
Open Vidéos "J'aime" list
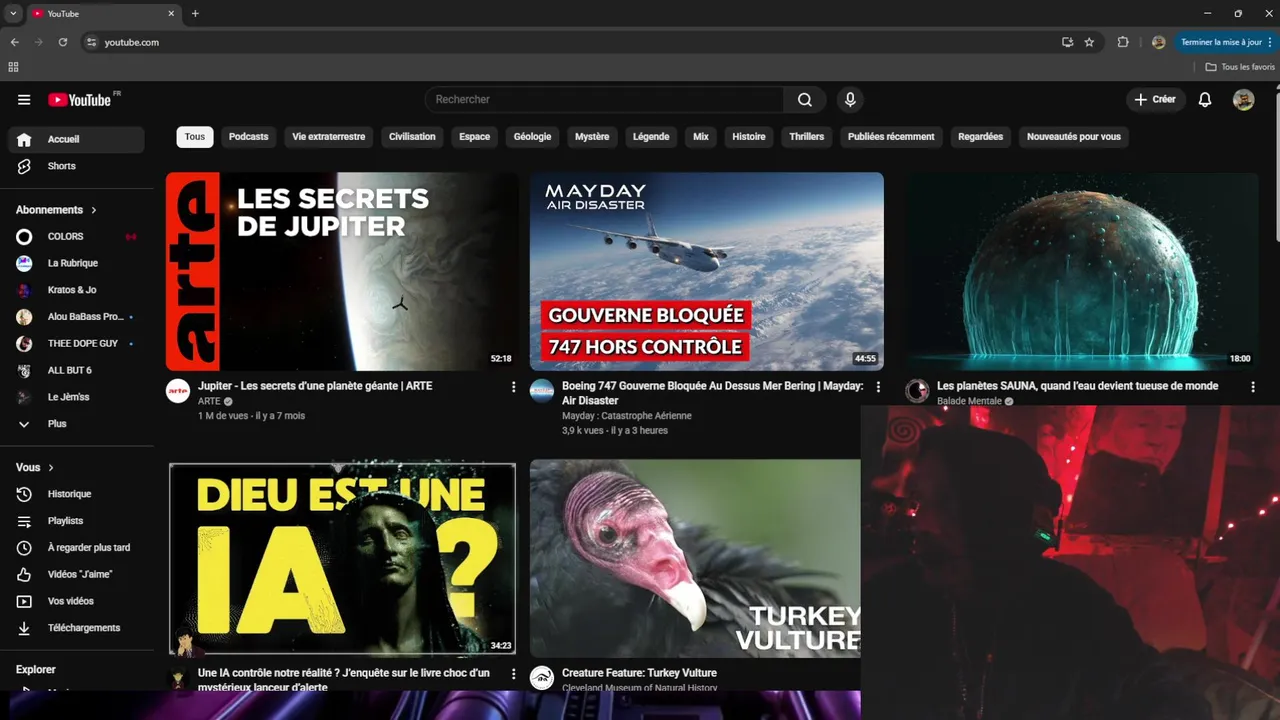pyautogui.click(x=76, y=574)
